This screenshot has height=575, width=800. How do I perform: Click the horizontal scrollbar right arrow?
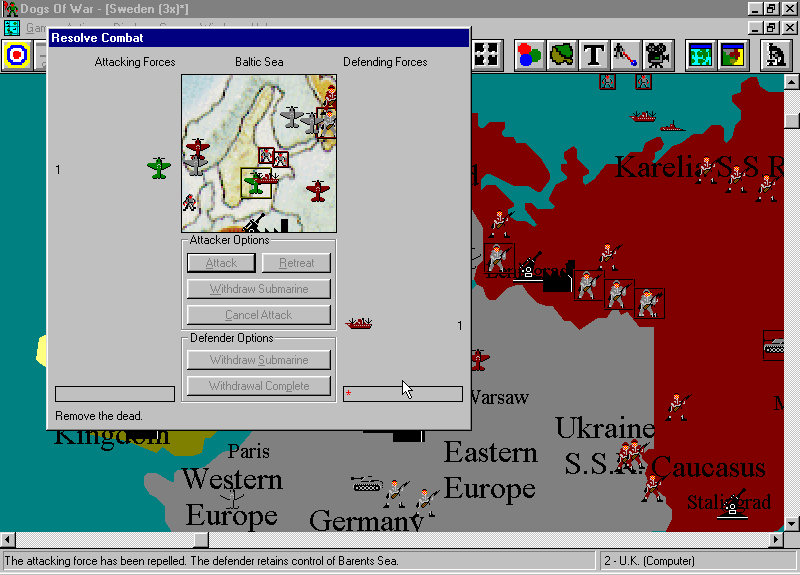[x=777, y=539]
